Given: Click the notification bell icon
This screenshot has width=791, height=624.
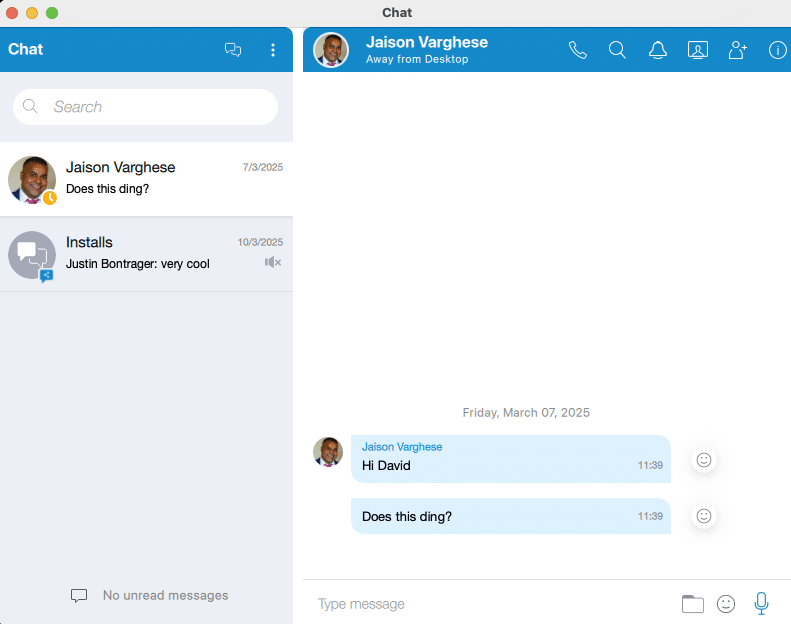Looking at the screenshot, I should coord(658,50).
